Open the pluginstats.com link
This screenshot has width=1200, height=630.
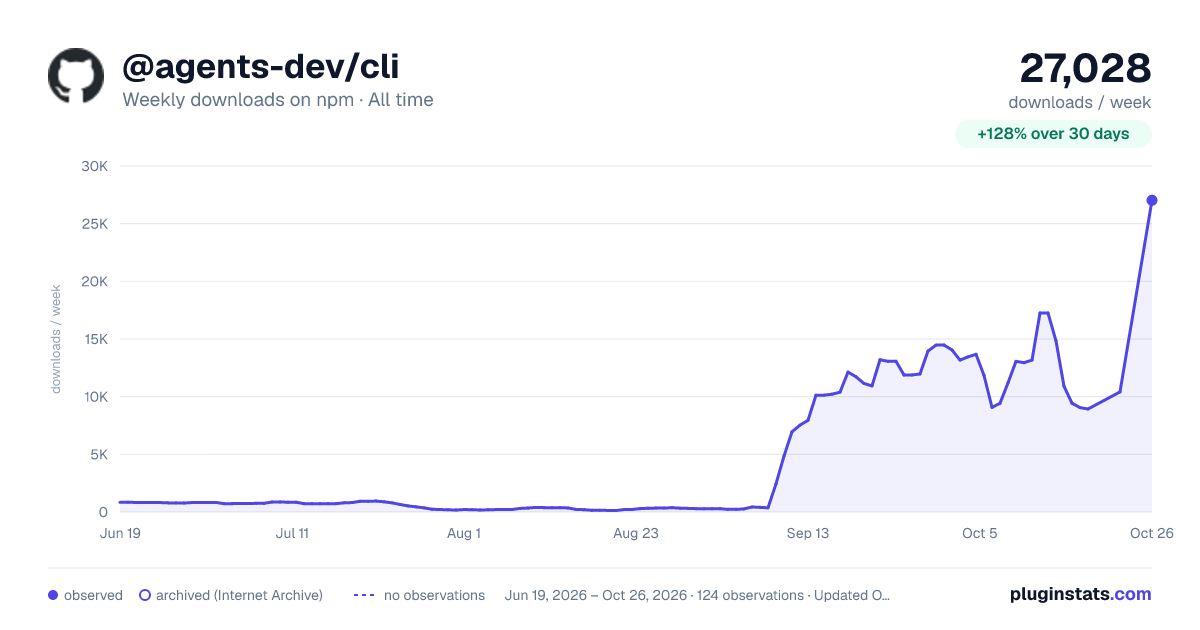point(1081,594)
